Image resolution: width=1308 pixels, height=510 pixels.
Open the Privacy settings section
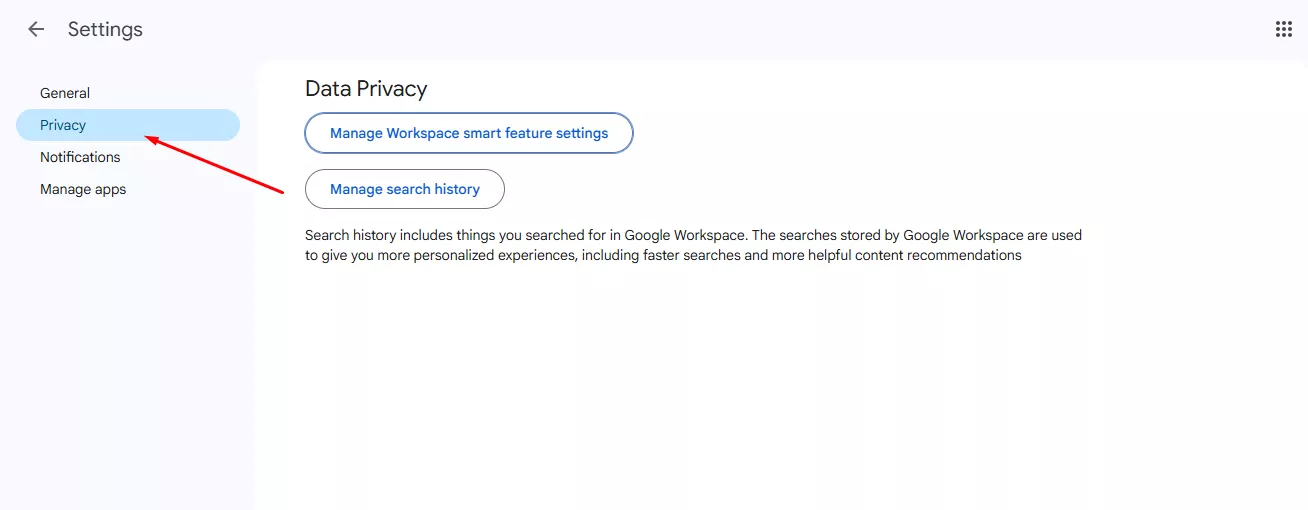tap(63, 125)
